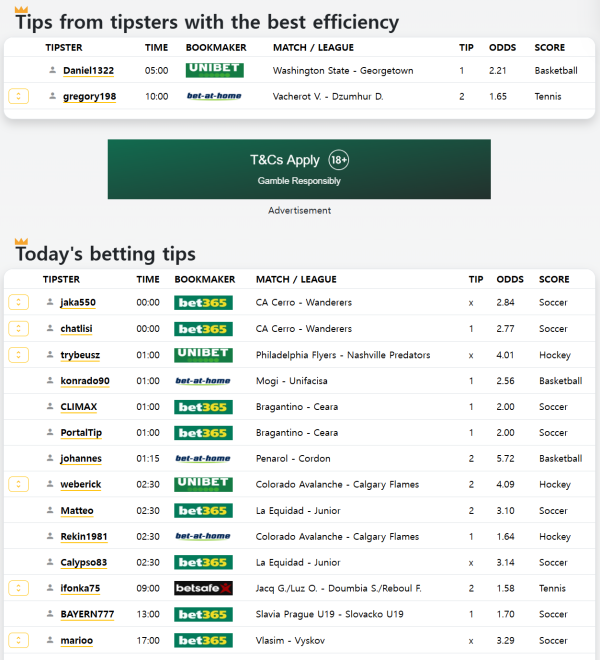Screen dimensions: 600x660
Task: Click the bet-at-home logo for johannes
Action: pyautogui.click(x=203, y=458)
